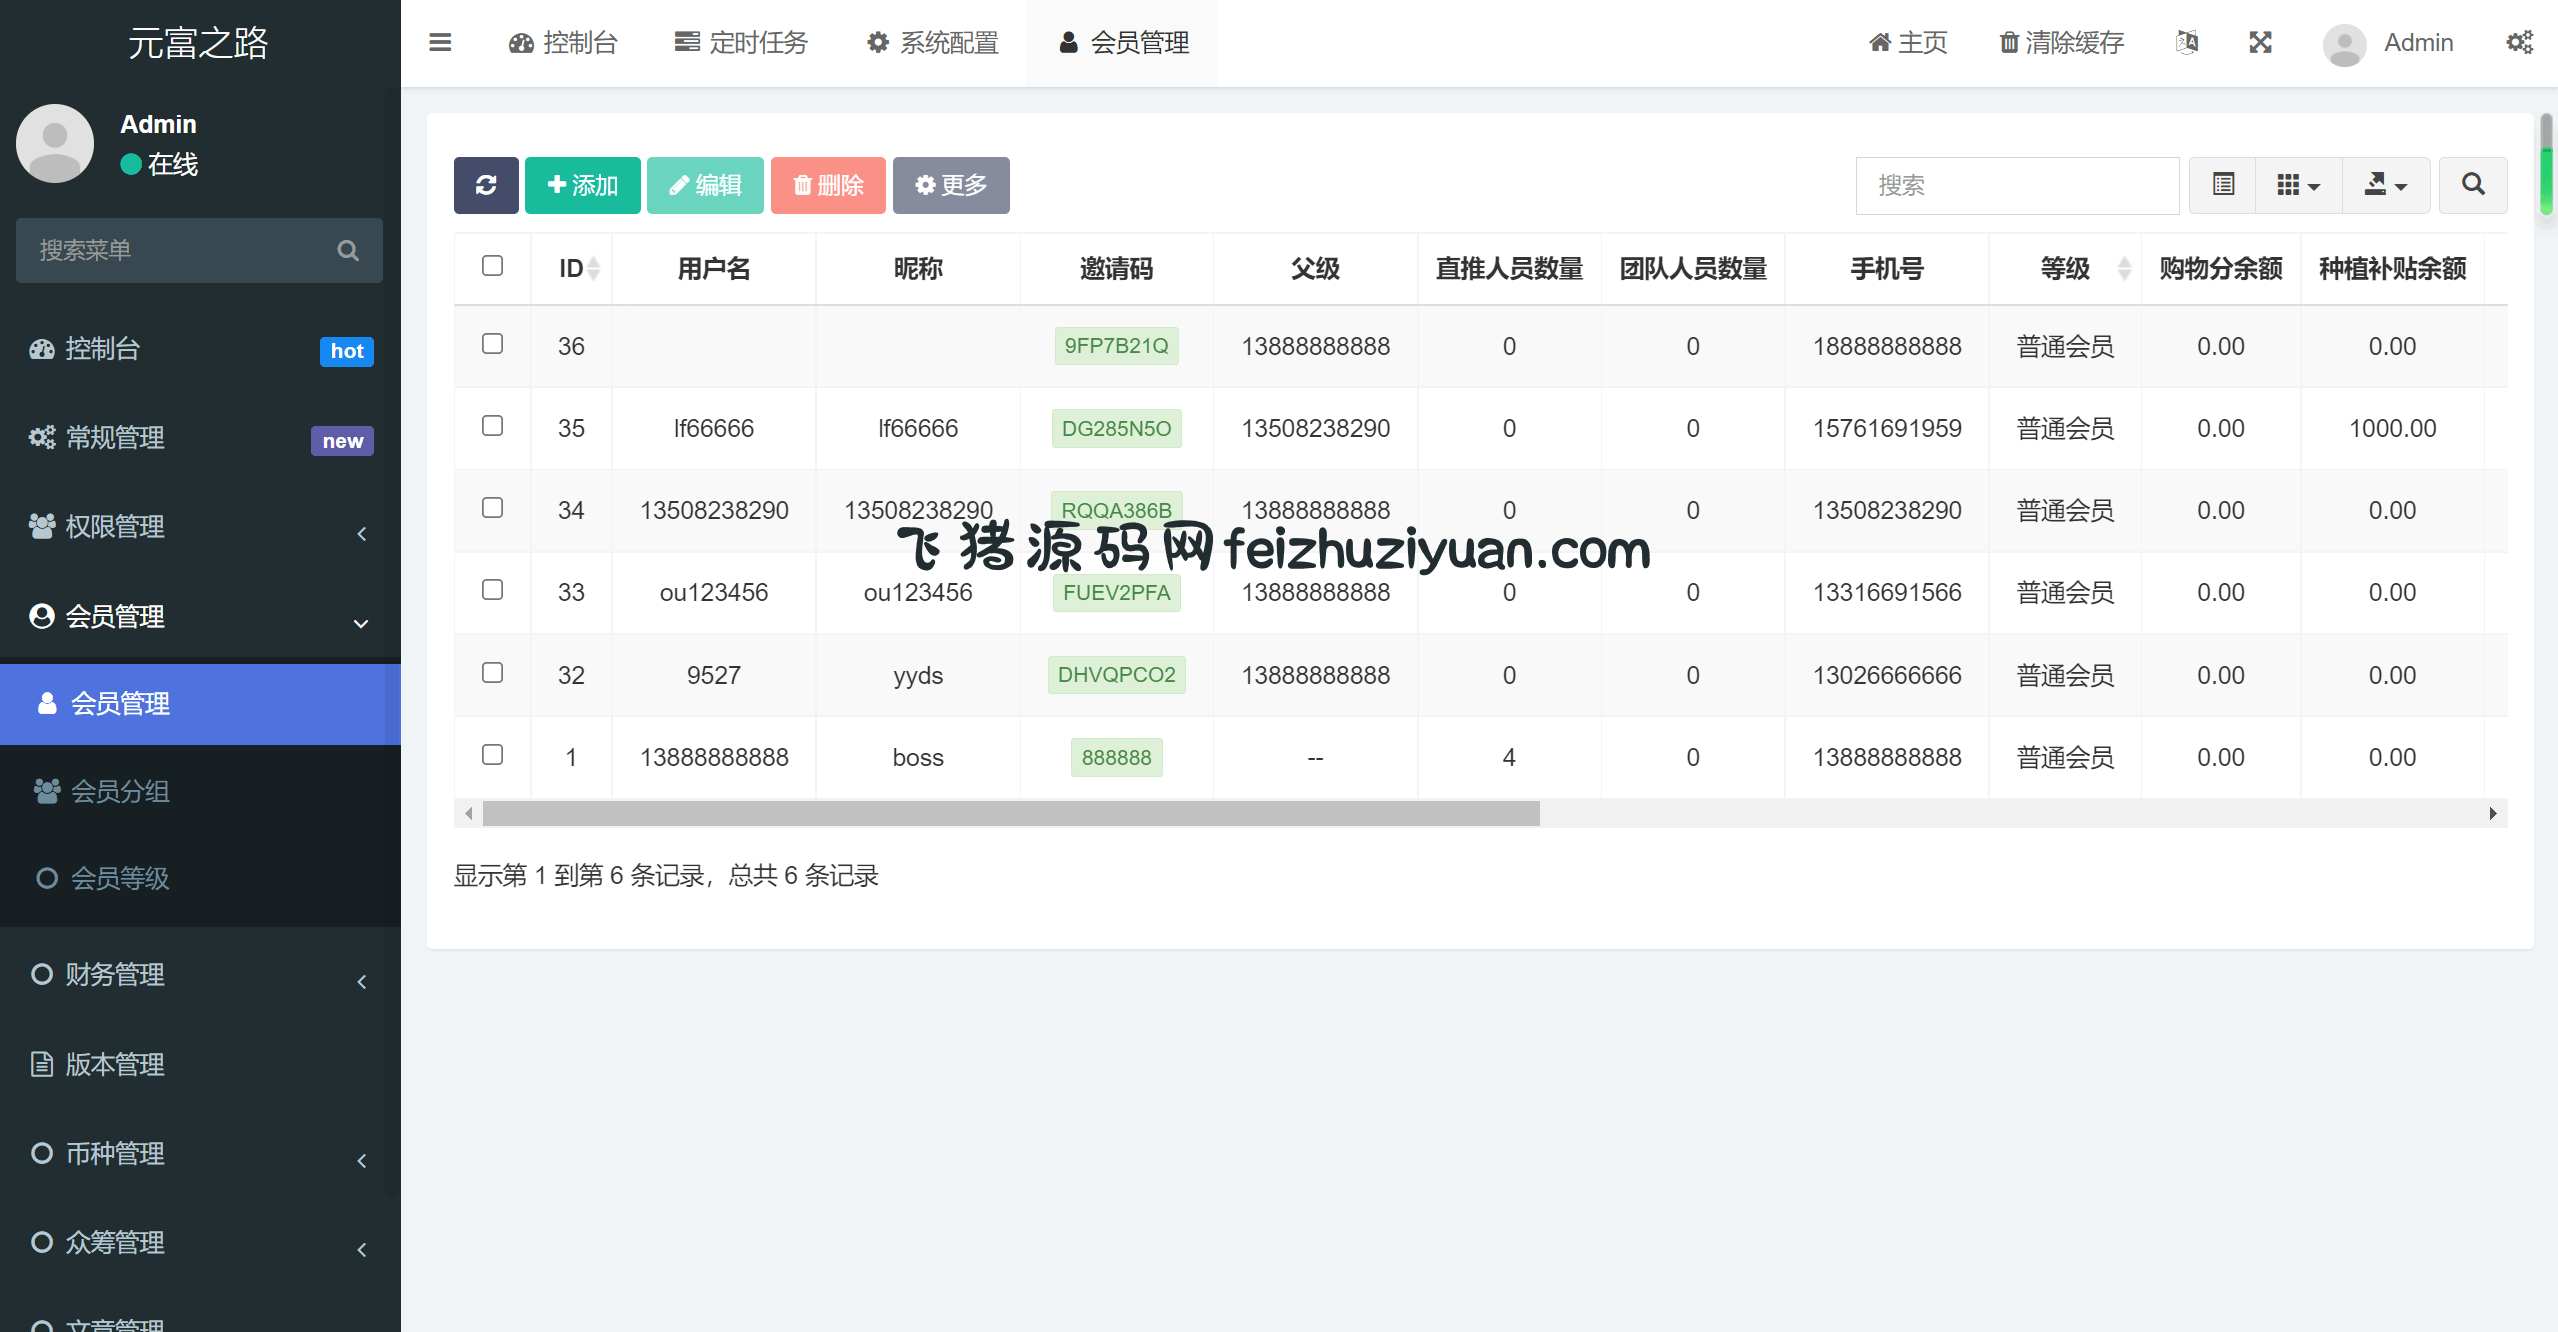This screenshot has height=1332, width=2558.
Task: Open the columns visibility dropdown
Action: click(x=2298, y=185)
